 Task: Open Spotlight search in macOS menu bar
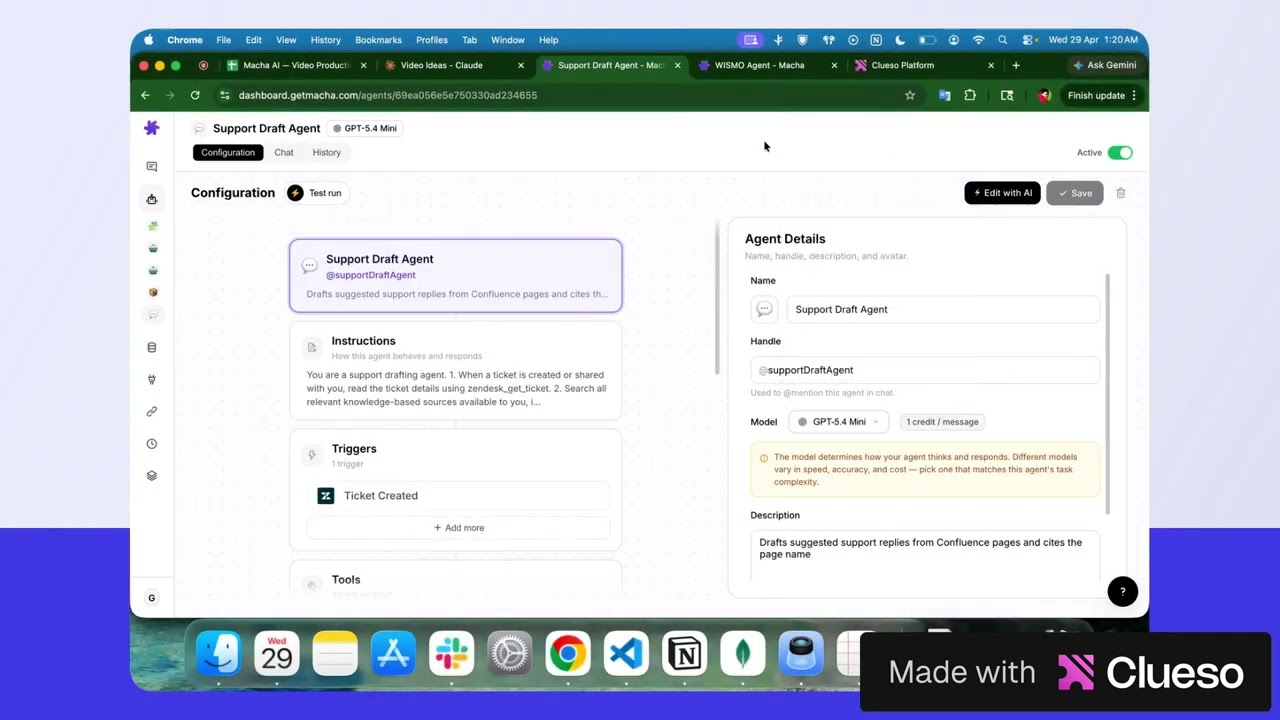(1002, 40)
